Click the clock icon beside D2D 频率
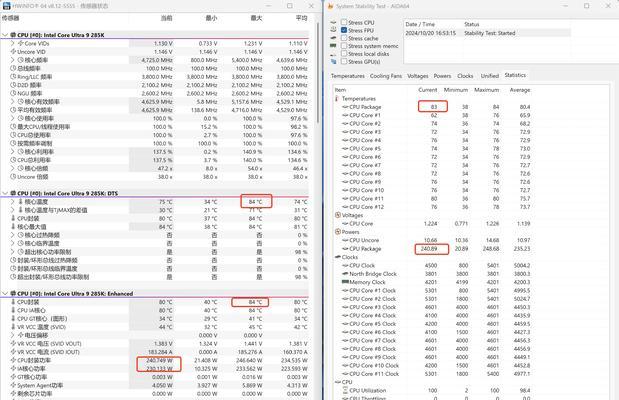 point(13,85)
